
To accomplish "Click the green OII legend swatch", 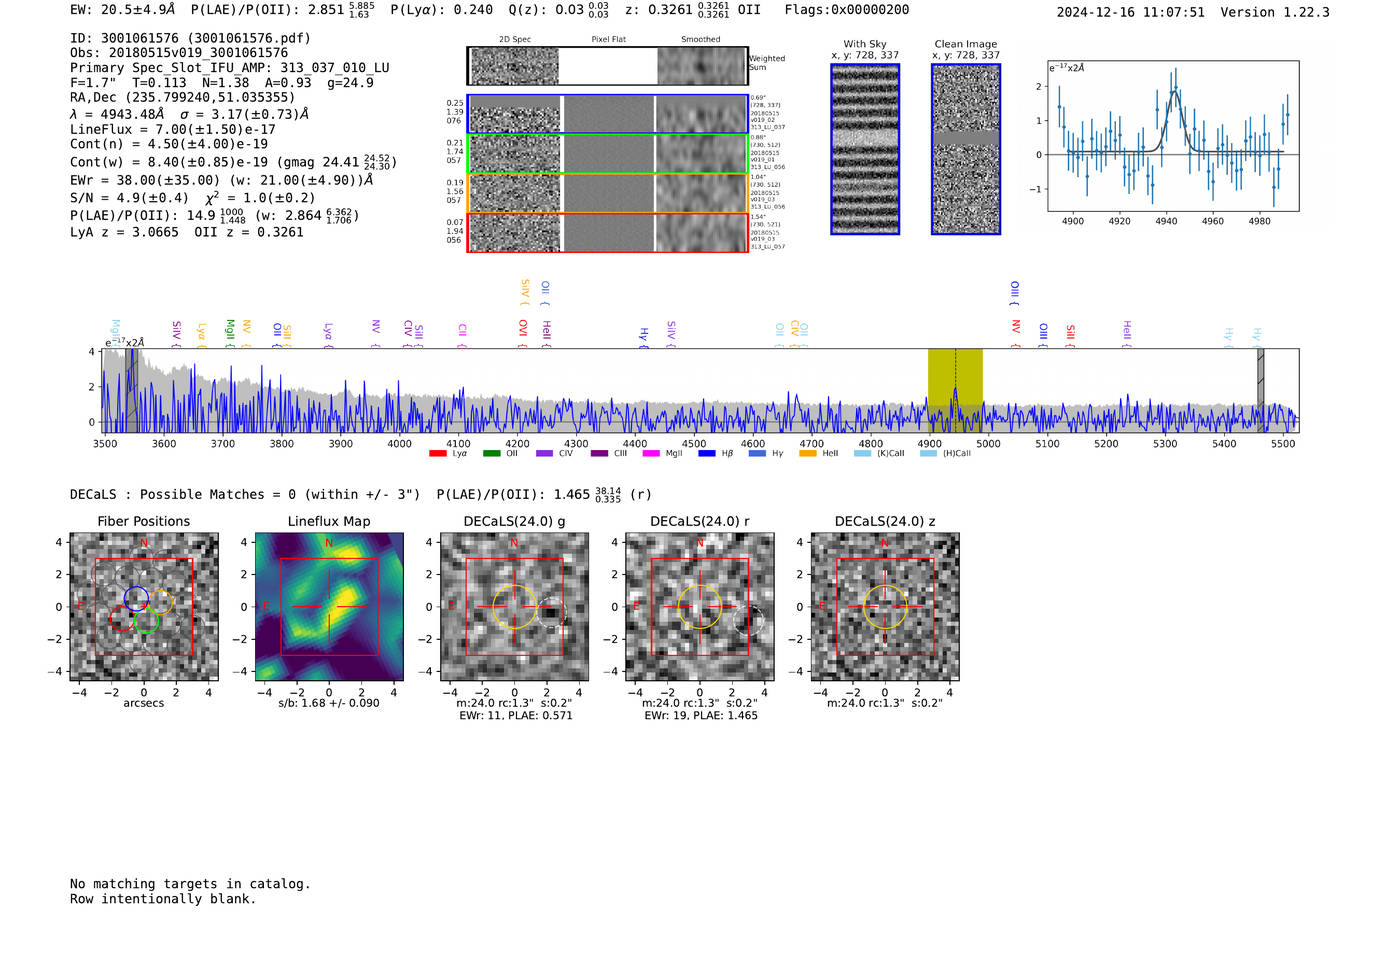I will 491,454.
